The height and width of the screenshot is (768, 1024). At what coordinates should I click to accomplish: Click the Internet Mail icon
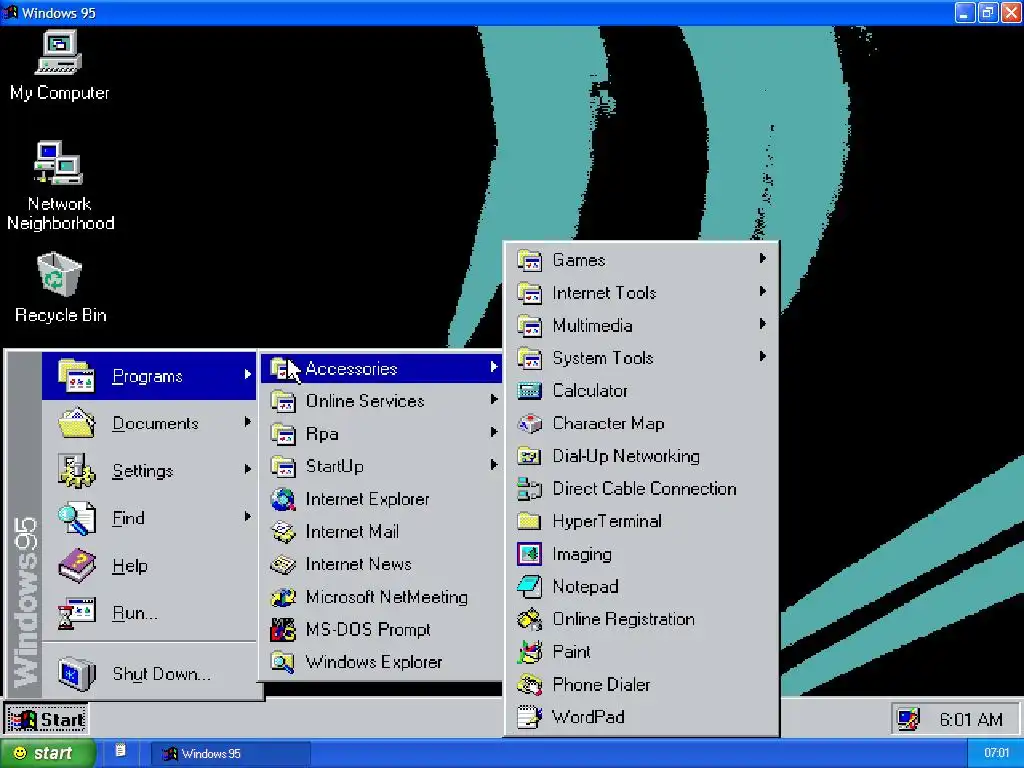[283, 532]
